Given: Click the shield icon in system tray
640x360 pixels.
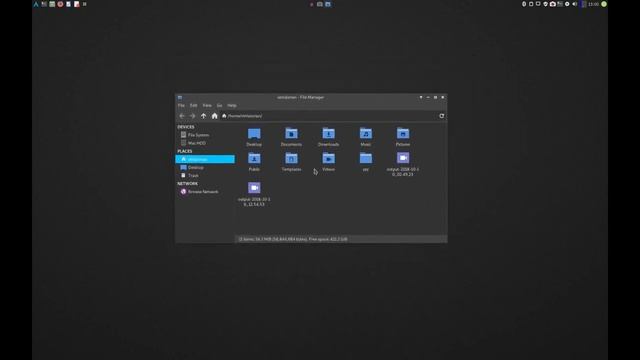Looking at the screenshot, I should [x=545, y=4].
